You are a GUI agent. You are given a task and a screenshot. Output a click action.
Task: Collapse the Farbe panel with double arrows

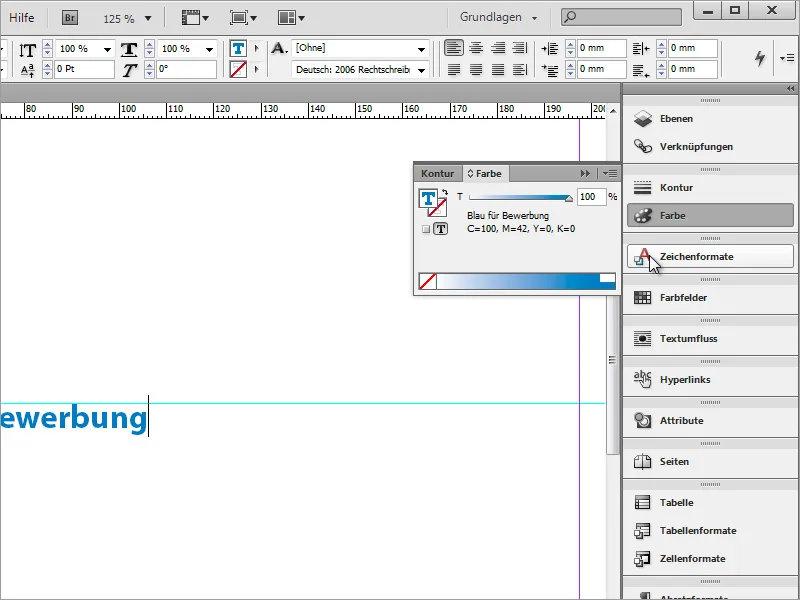[x=585, y=173]
